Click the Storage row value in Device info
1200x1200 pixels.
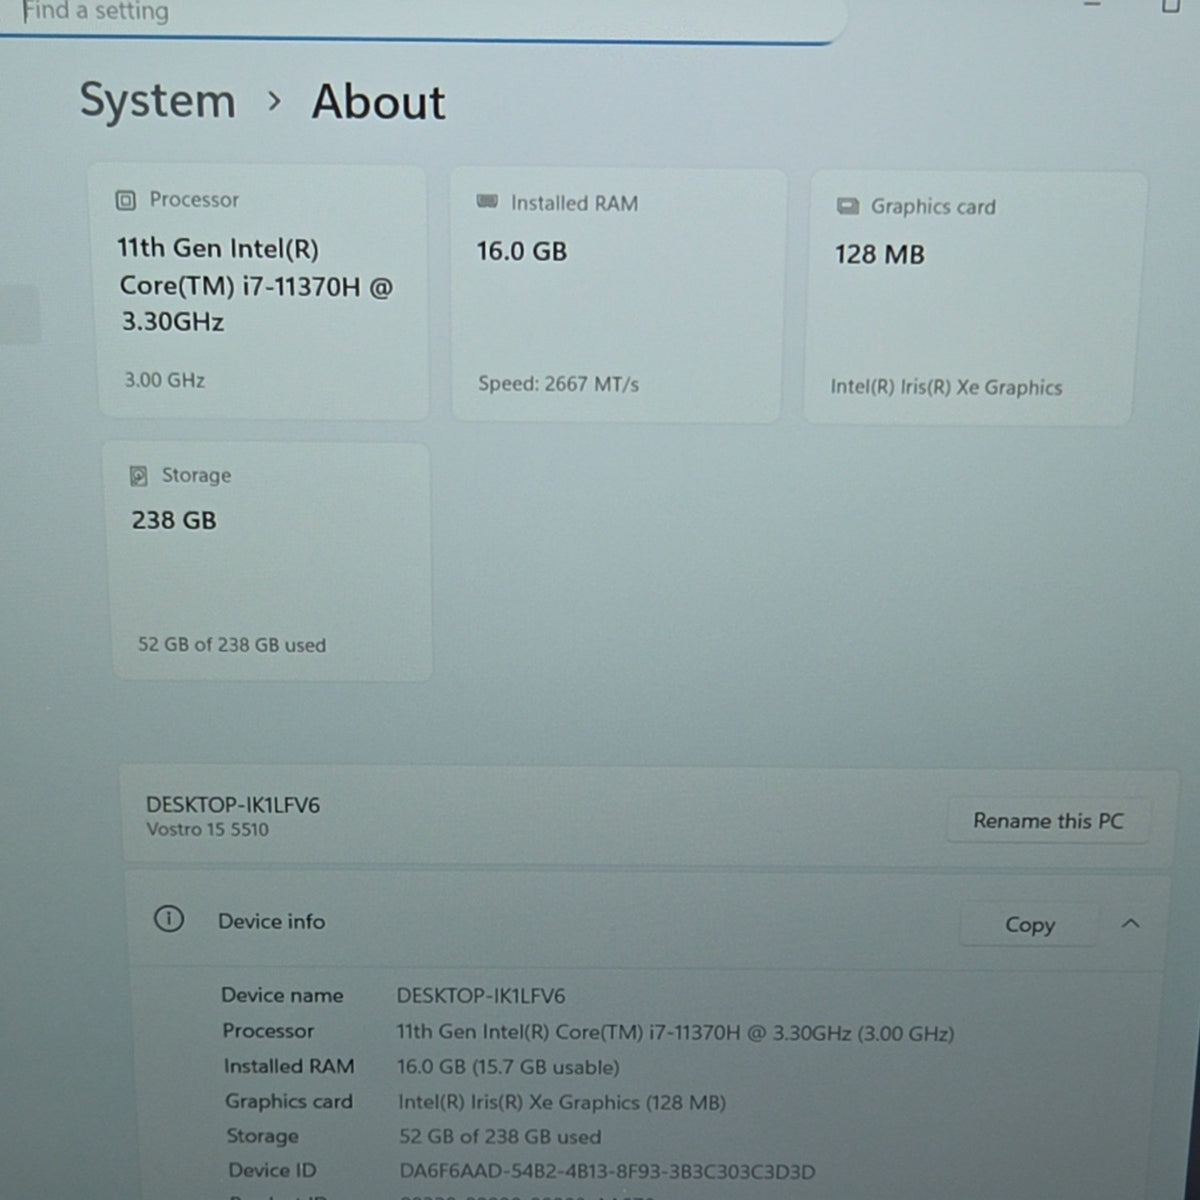[x=500, y=1137]
